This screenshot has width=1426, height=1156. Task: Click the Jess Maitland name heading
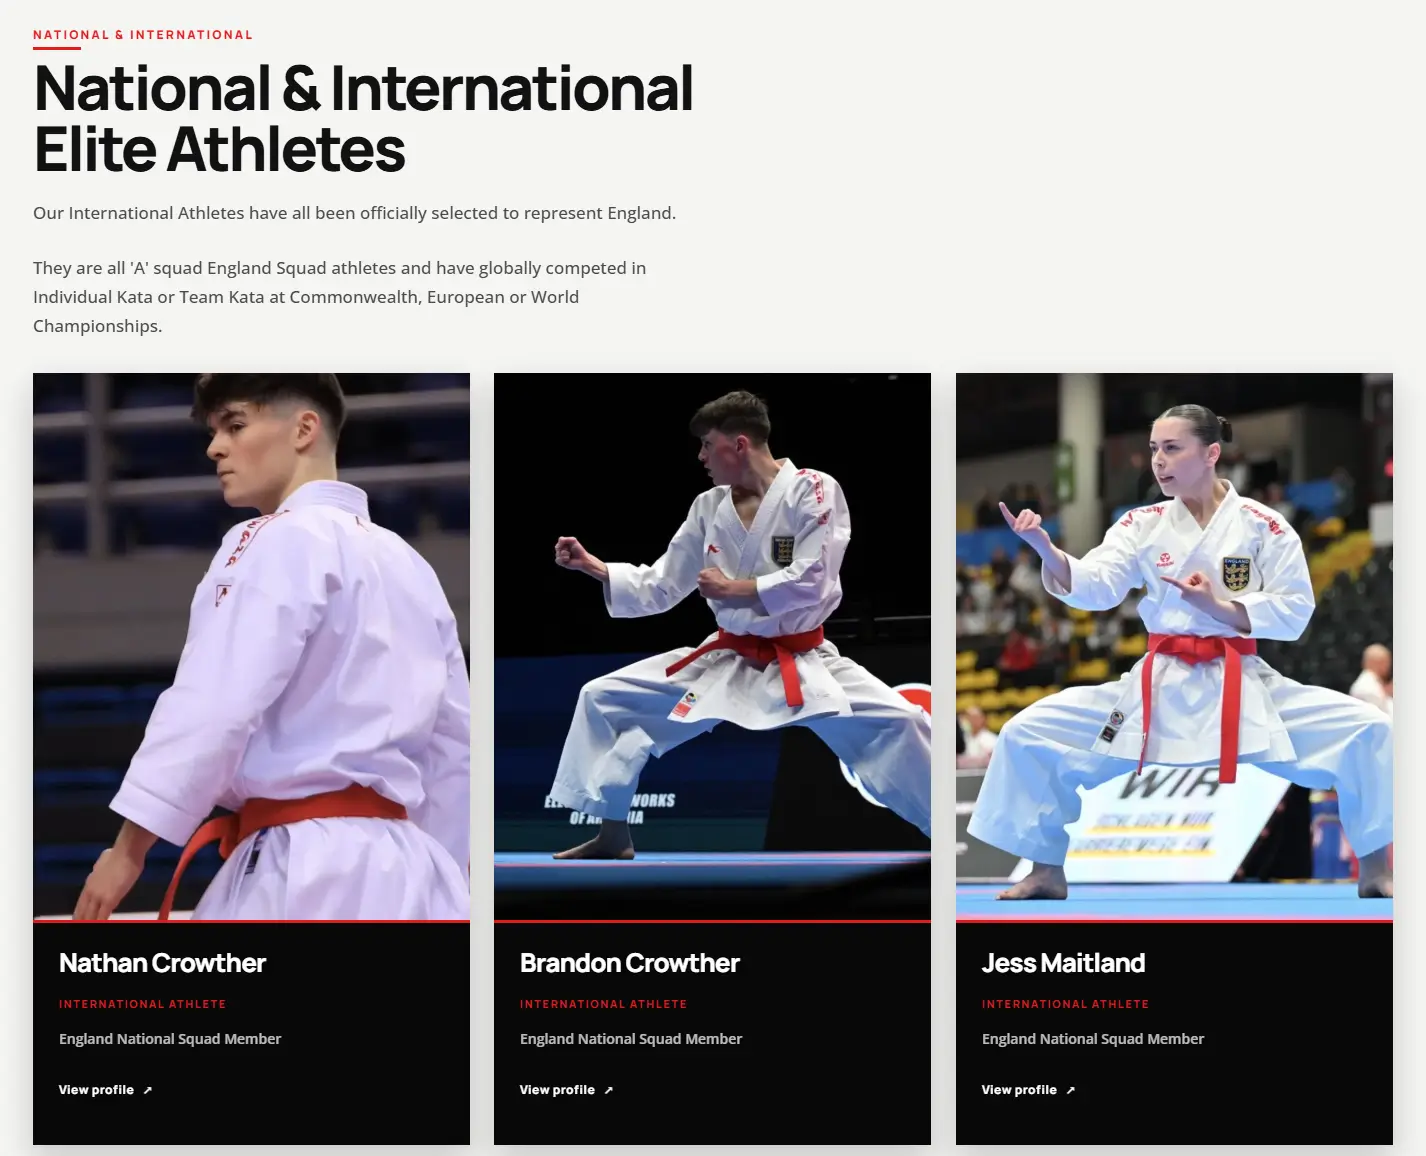click(1063, 963)
